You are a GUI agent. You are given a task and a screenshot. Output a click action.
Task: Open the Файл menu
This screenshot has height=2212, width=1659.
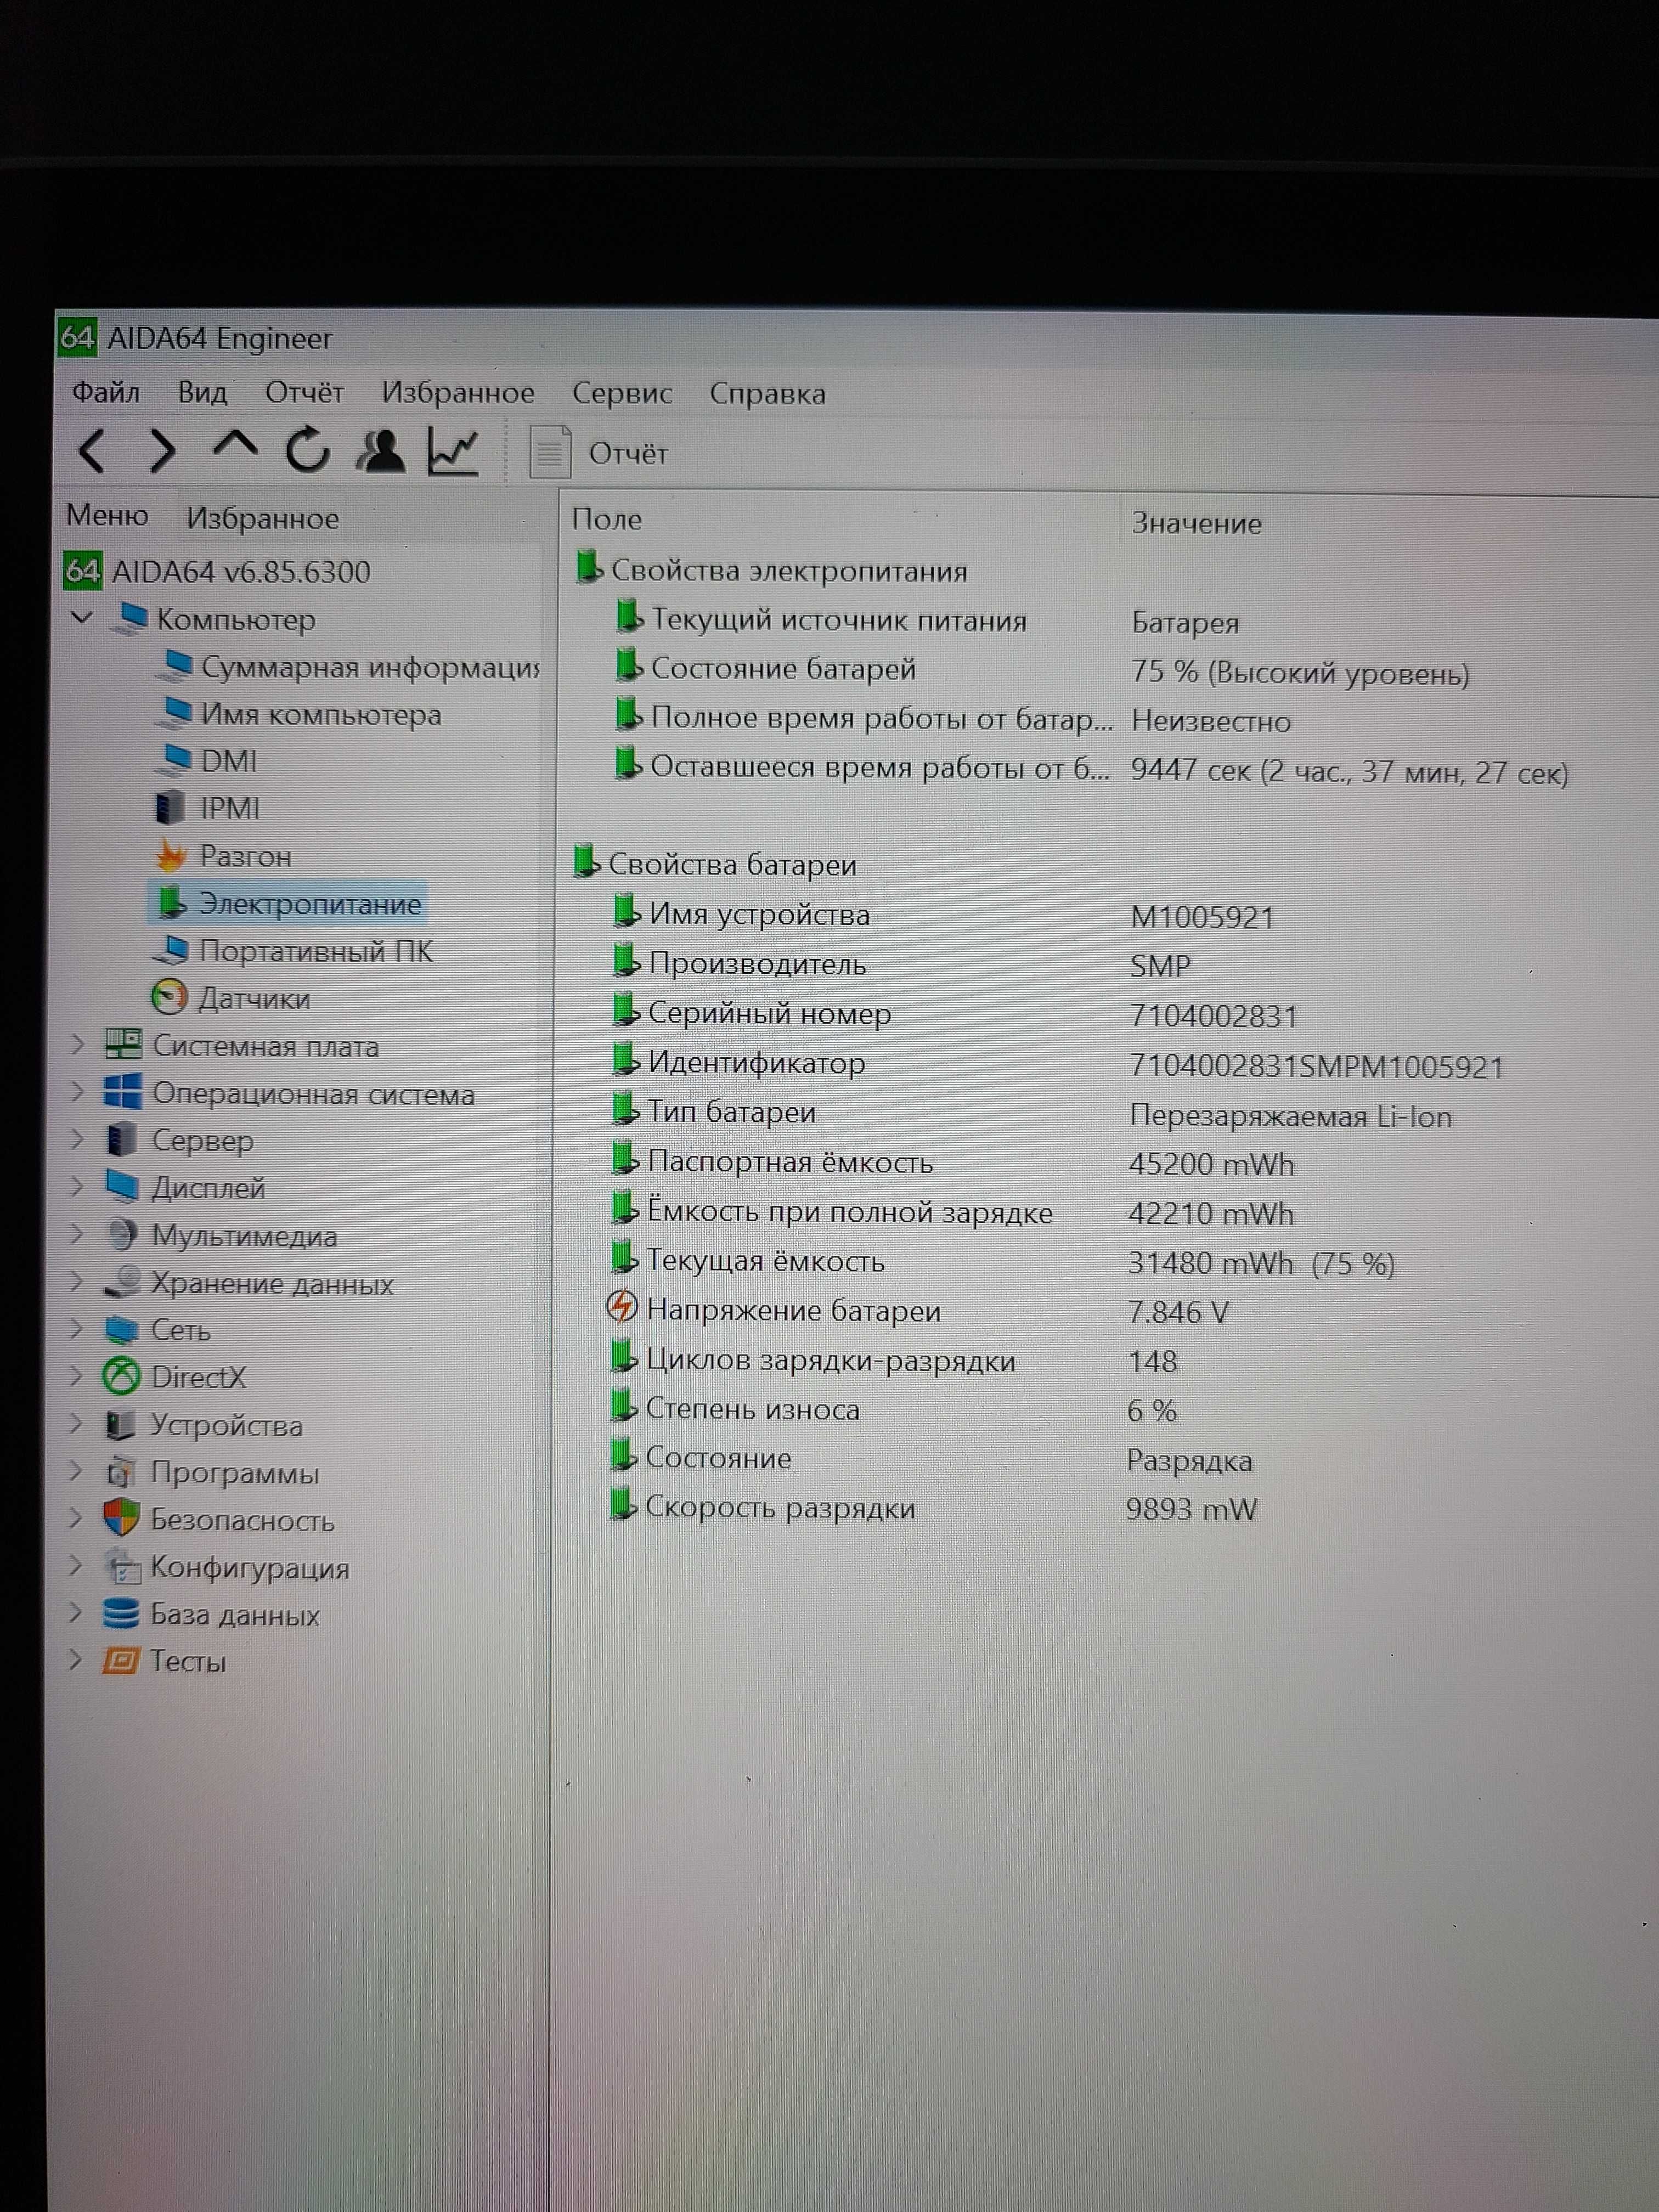(x=106, y=392)
